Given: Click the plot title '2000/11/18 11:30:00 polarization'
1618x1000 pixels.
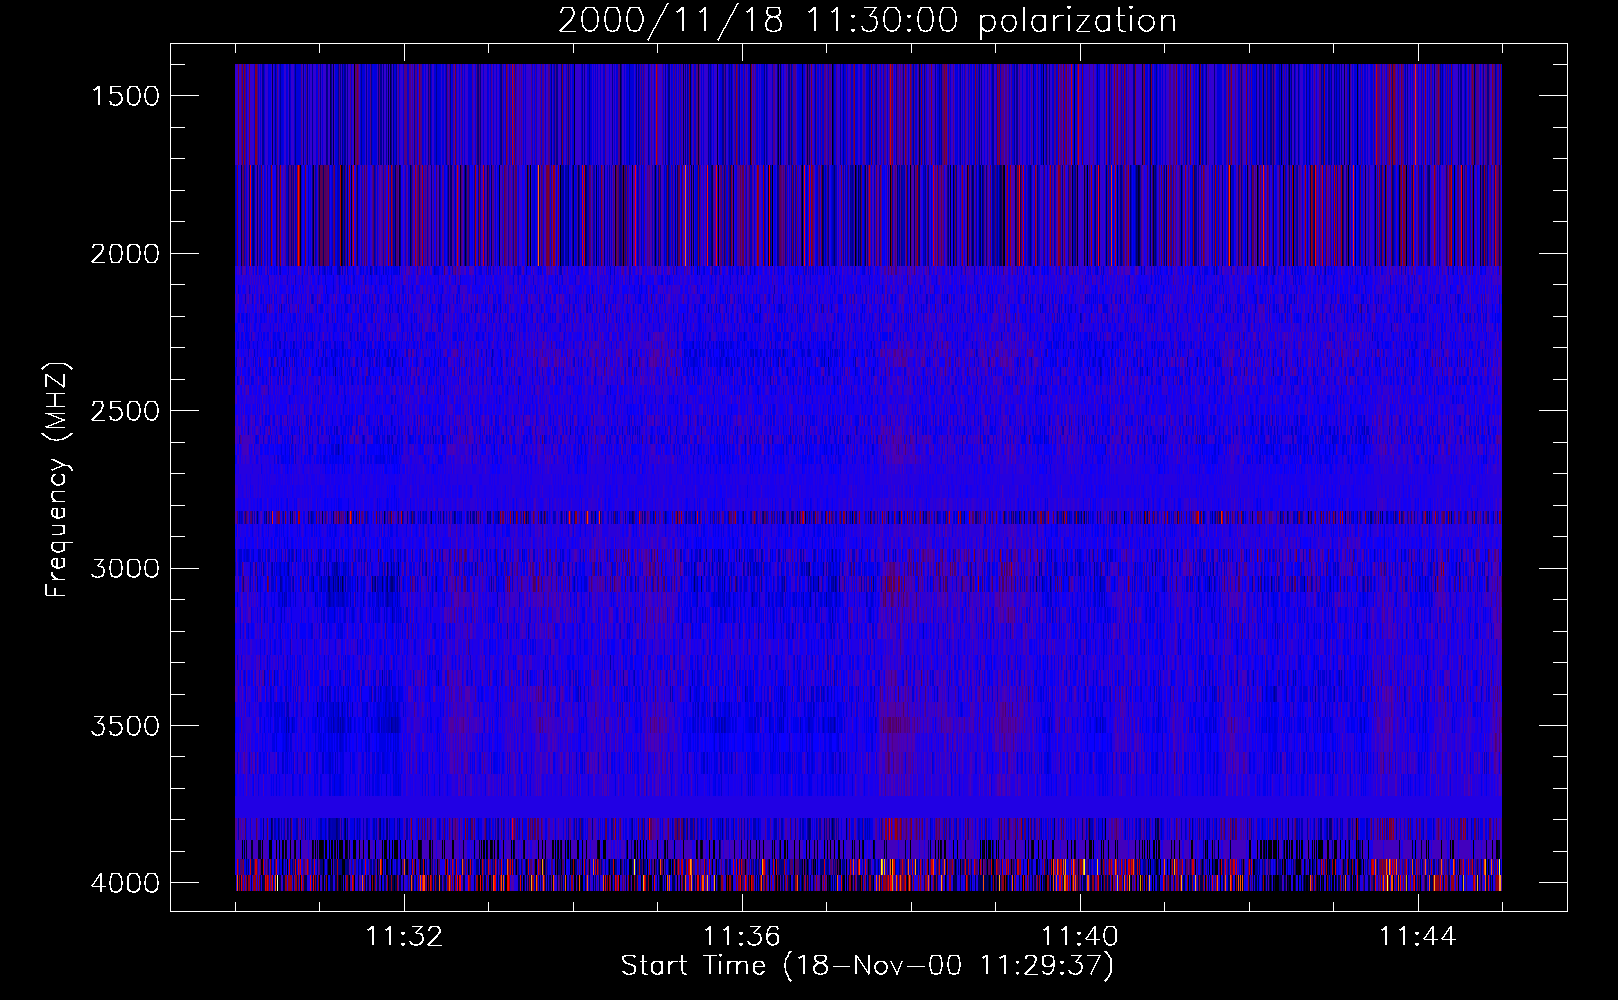Looking at the screenshot, I should pyautogui.click(x=867, y=21).
